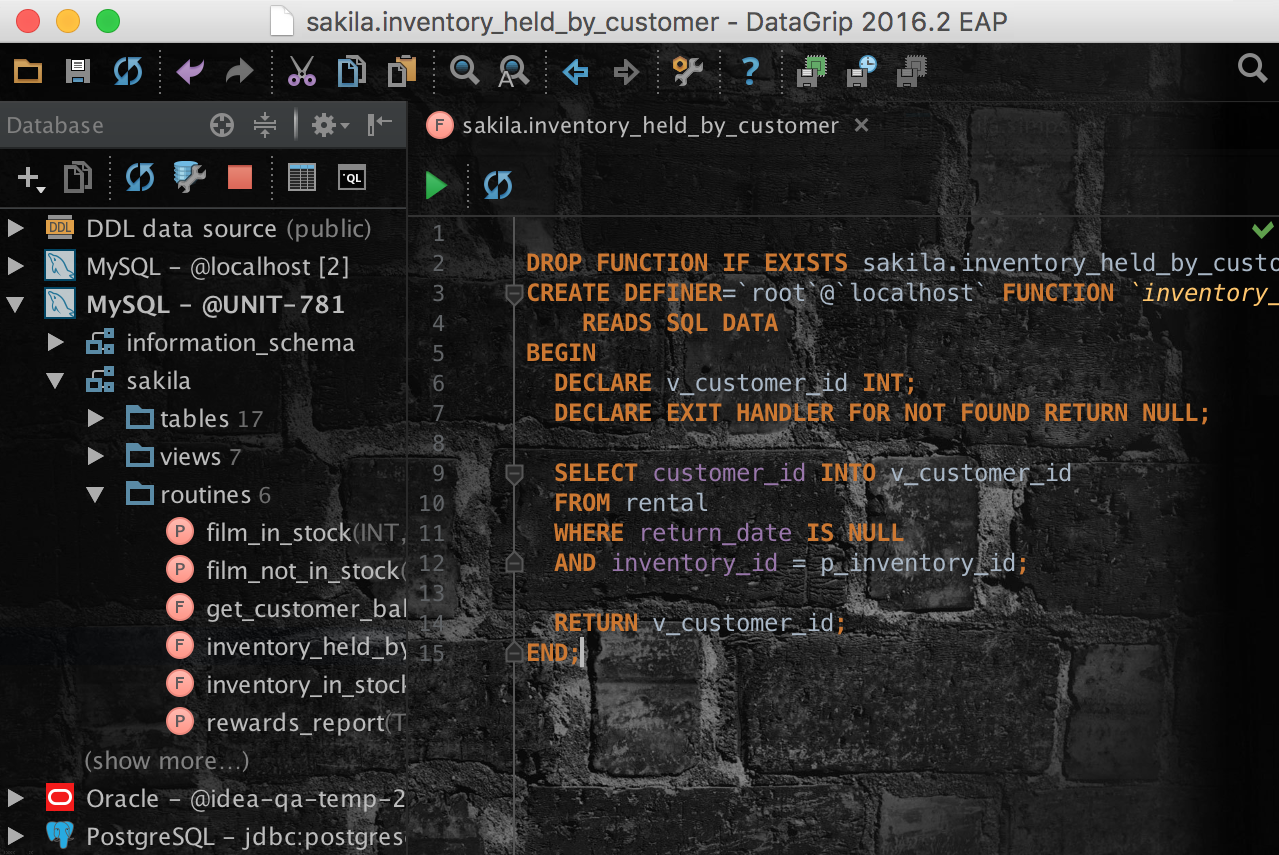Click the Undo arrow icon
Image resolution: width=1279 pixels, height=855 pixels.
[190, 71]
